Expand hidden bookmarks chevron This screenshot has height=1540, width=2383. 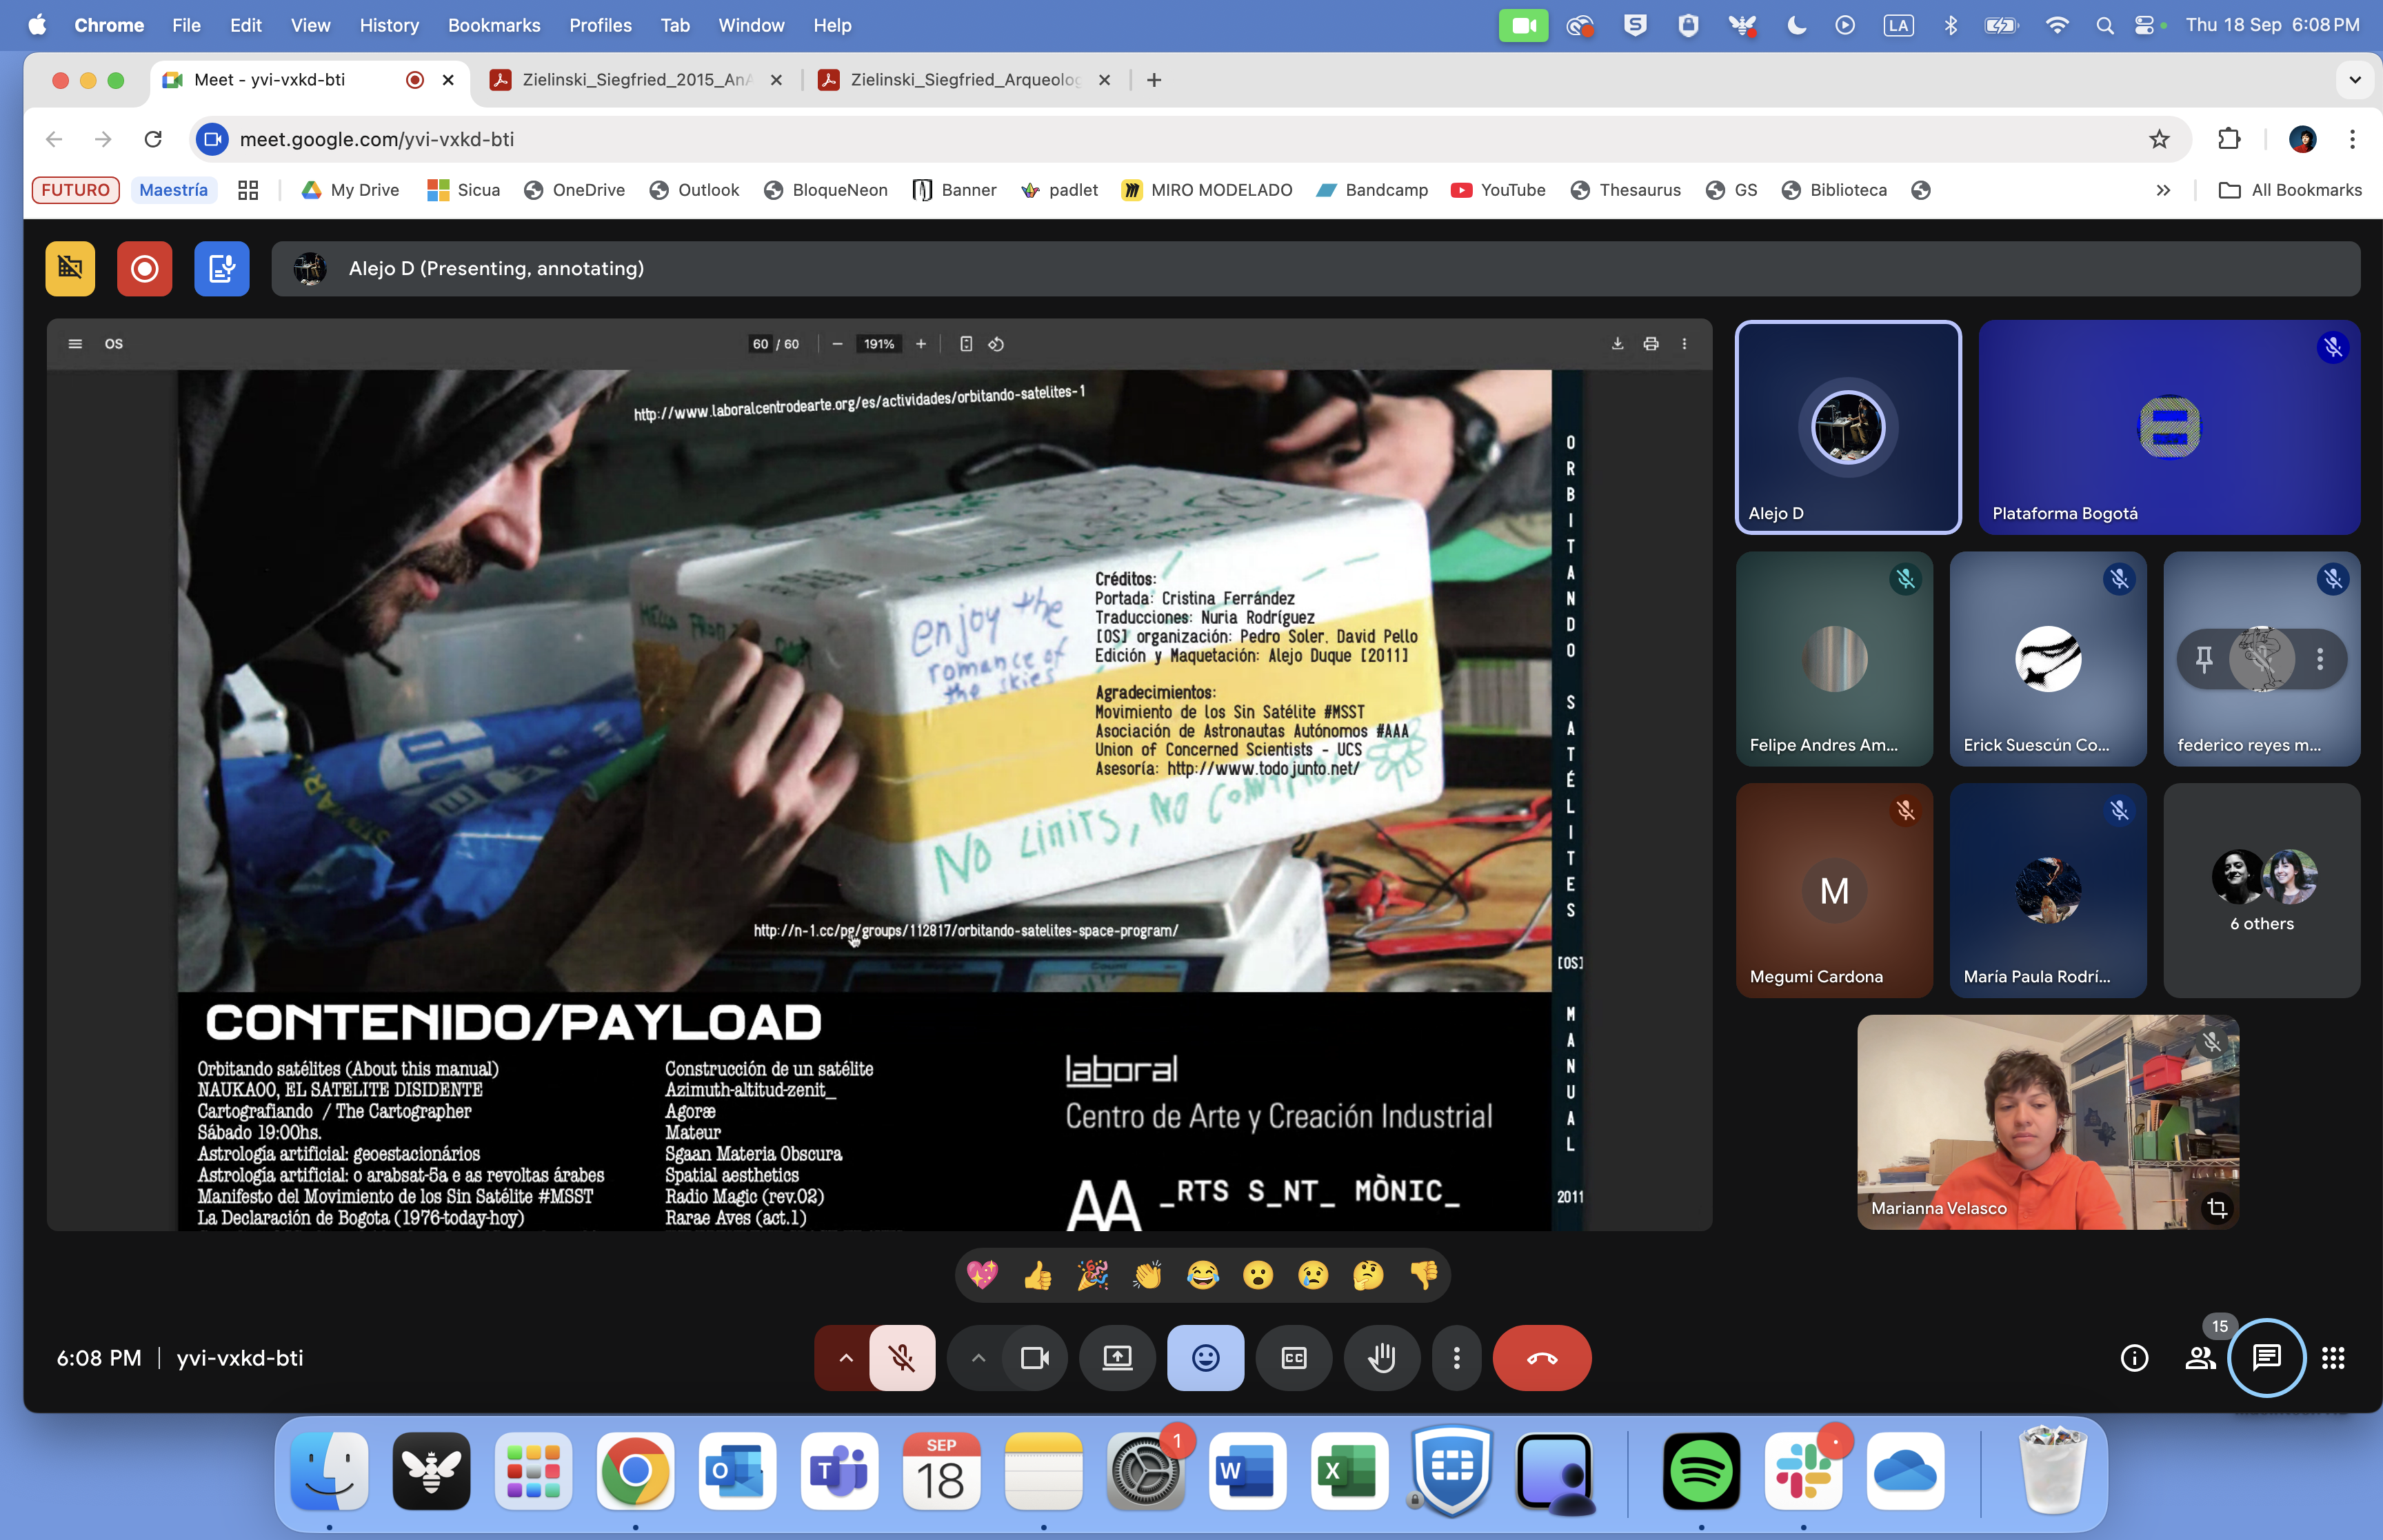tap(2163, 190)
